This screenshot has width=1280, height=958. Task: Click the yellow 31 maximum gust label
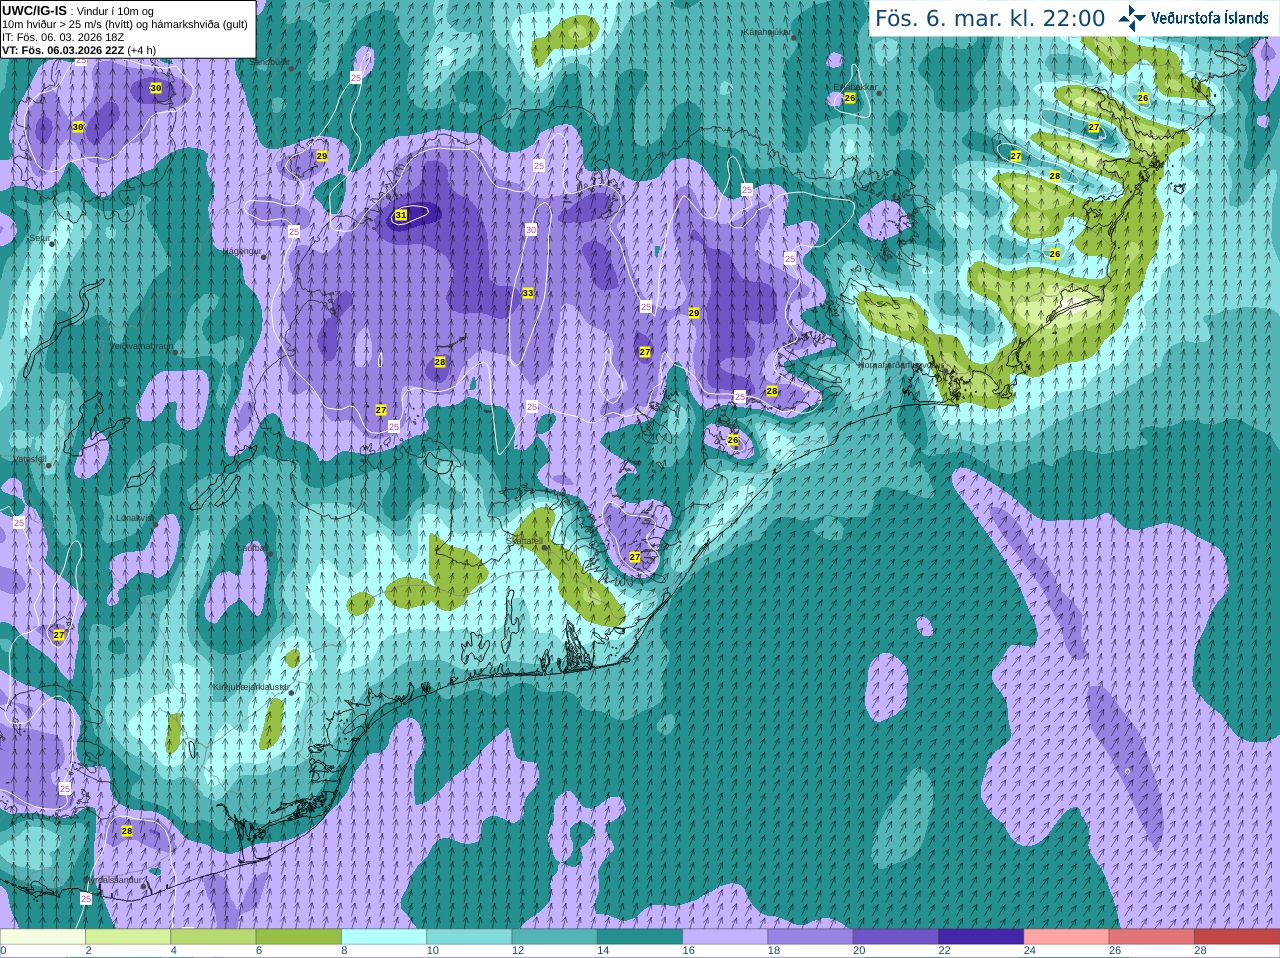point(401,215)
